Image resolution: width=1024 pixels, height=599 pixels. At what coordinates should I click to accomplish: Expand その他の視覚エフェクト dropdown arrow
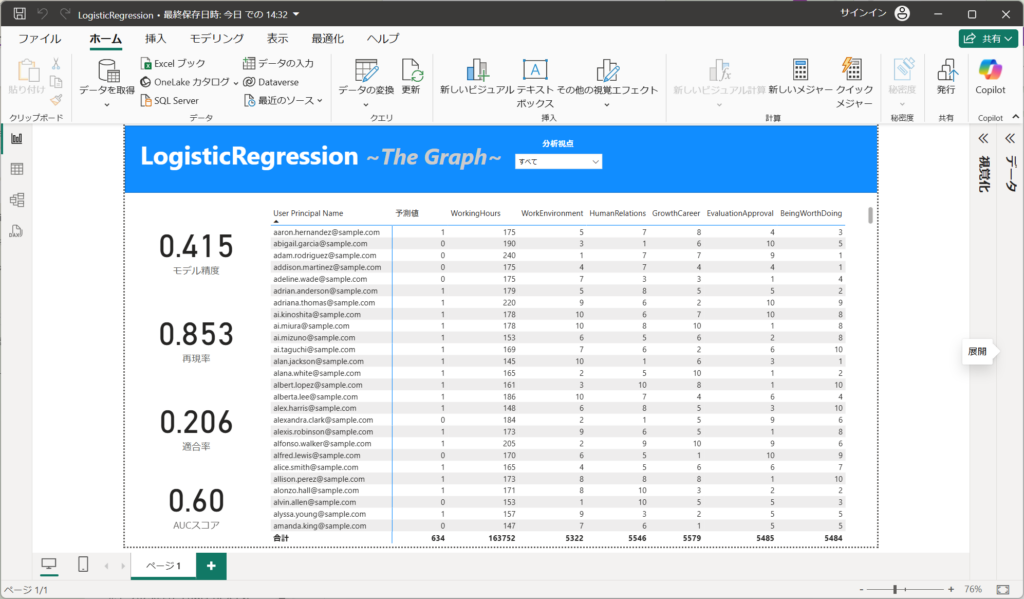pyautogui.click(x=607, y=105)
